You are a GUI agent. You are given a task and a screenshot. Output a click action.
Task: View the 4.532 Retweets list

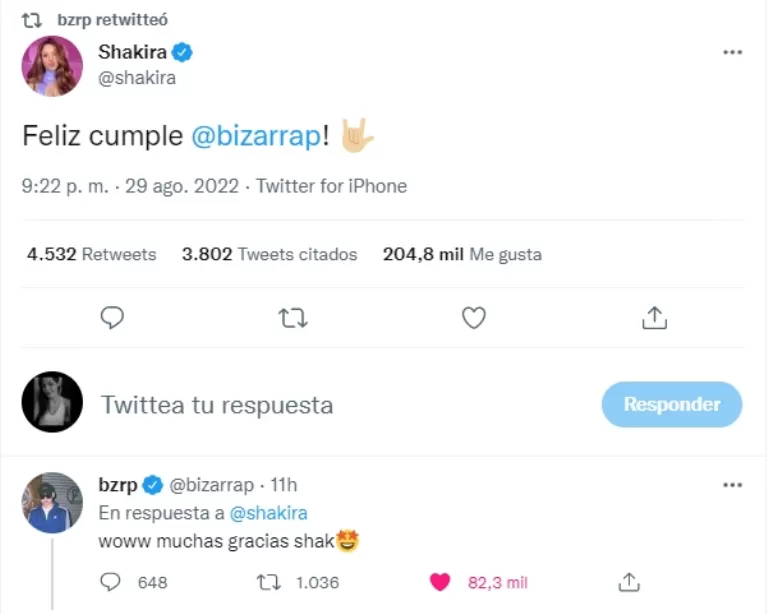(92, 254)
